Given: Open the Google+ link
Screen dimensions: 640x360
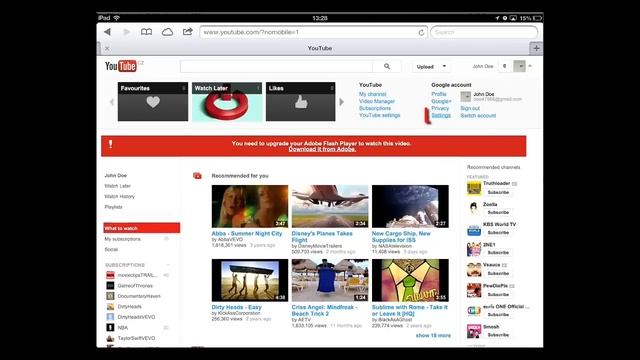Looking at the screenshot, I should point(441,101).
